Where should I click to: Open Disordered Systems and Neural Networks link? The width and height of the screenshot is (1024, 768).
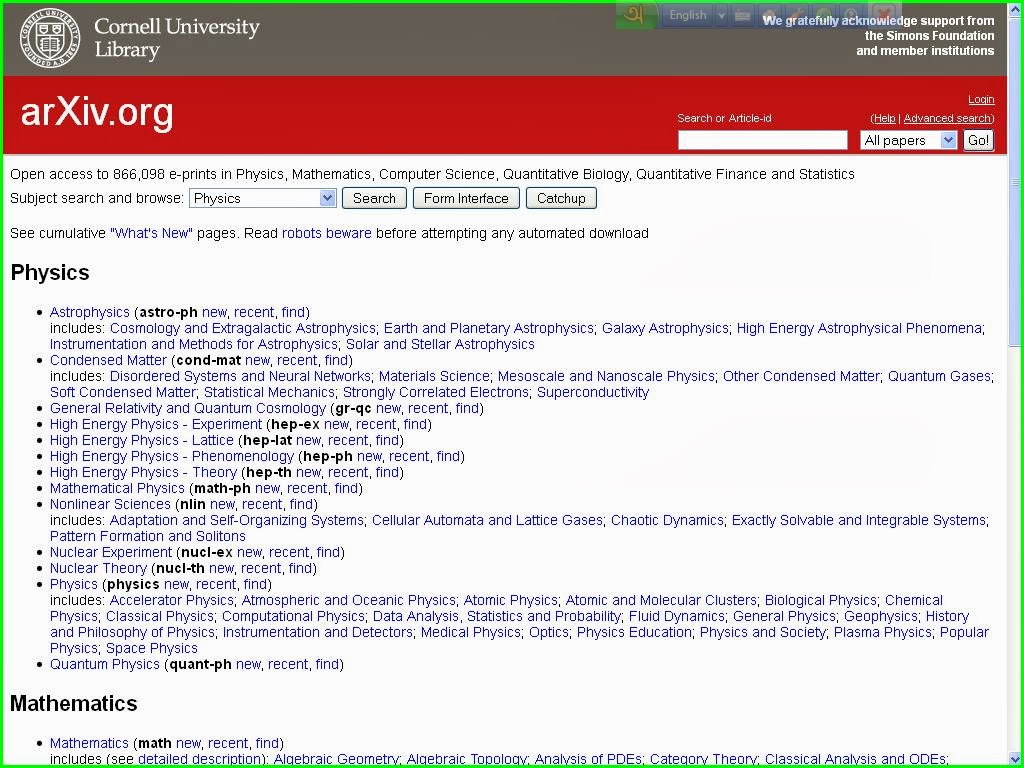point(240,376)
